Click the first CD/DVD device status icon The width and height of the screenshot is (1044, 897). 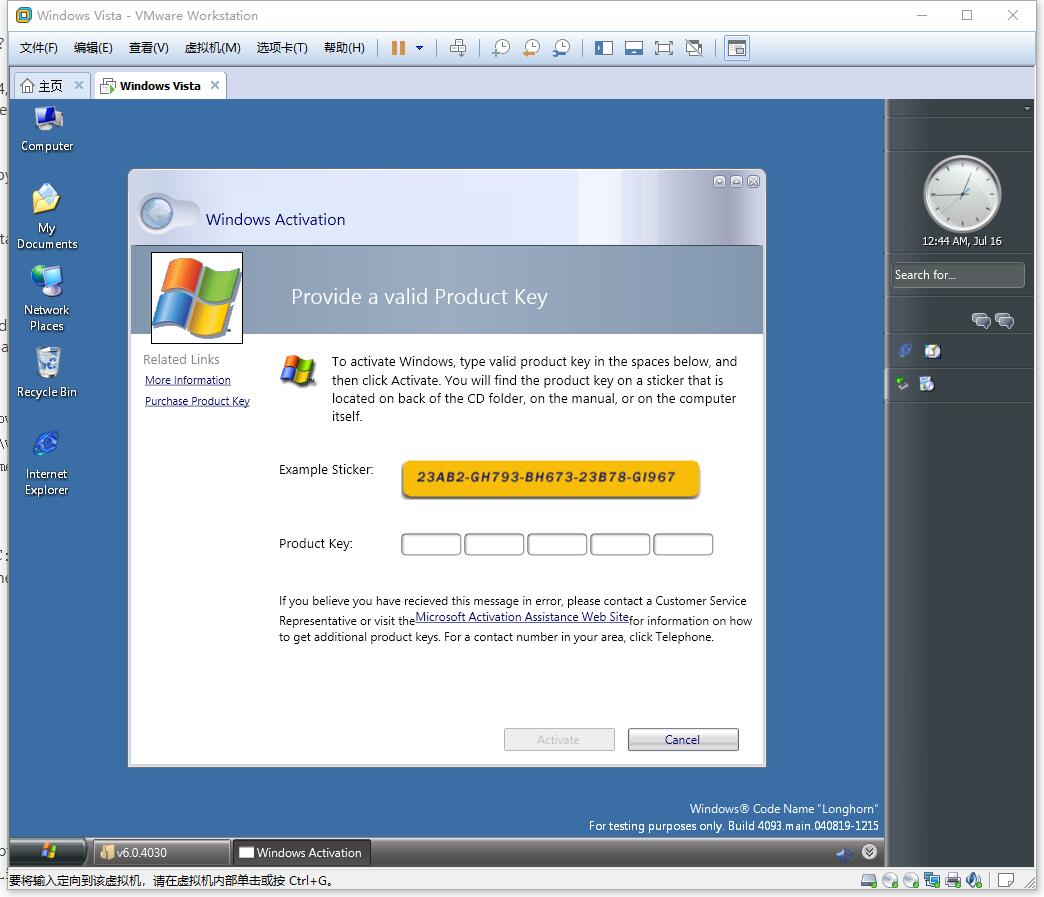point(890,880)
